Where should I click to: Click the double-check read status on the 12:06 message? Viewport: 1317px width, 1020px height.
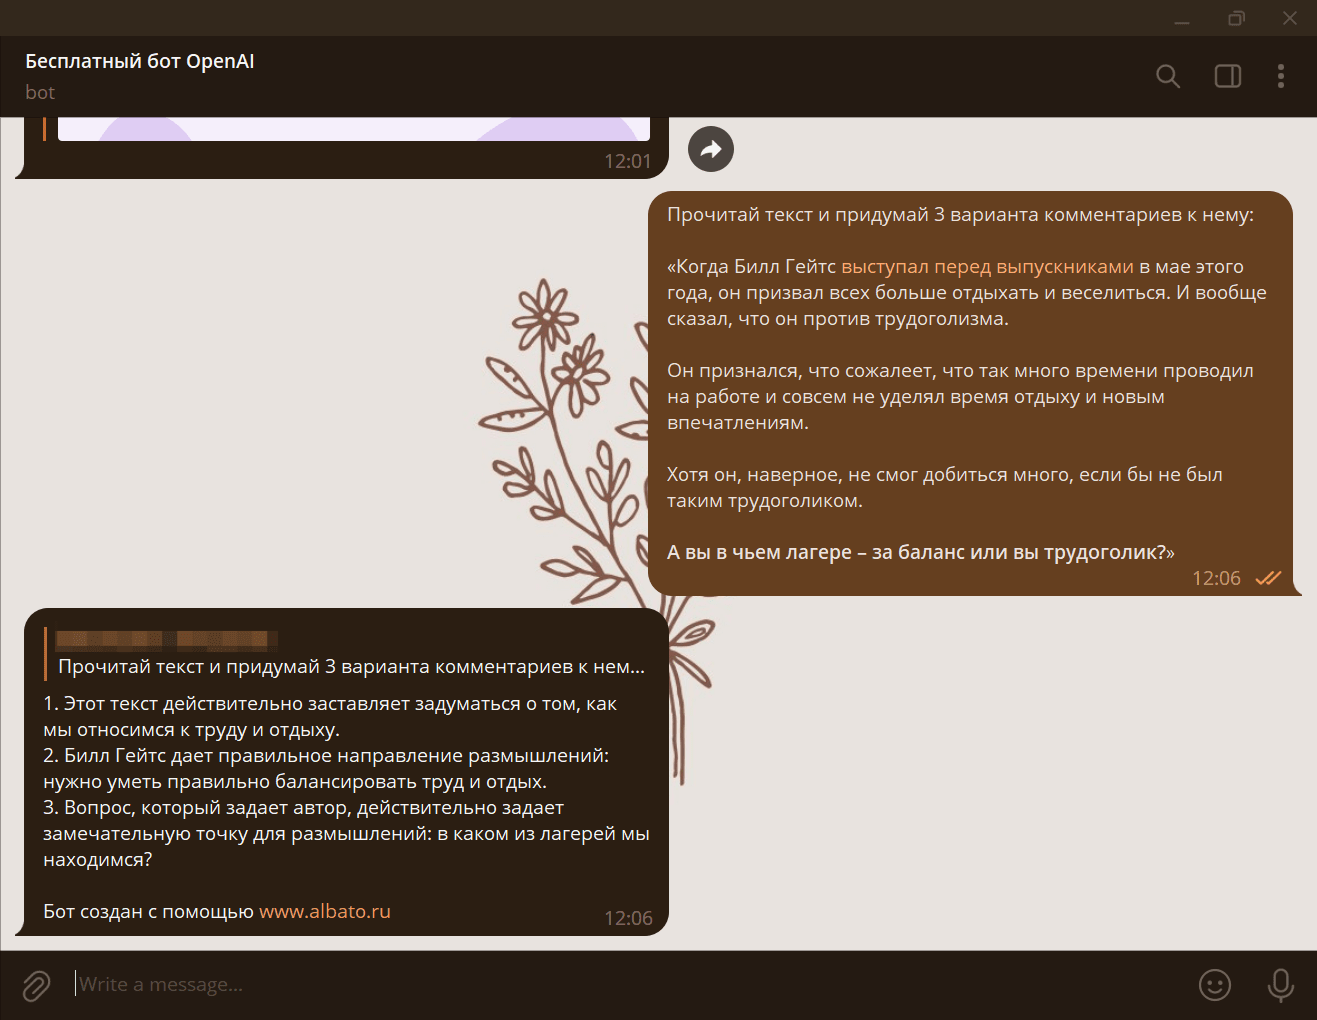1268,579
